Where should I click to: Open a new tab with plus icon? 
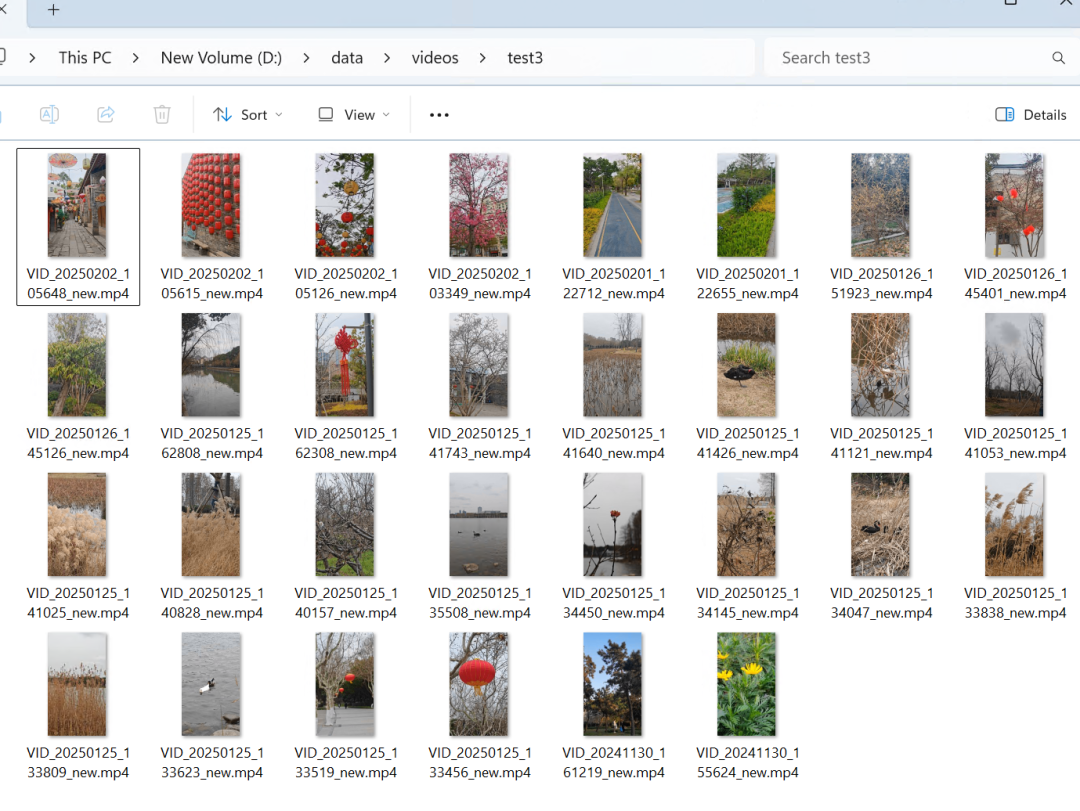(53, 10)
